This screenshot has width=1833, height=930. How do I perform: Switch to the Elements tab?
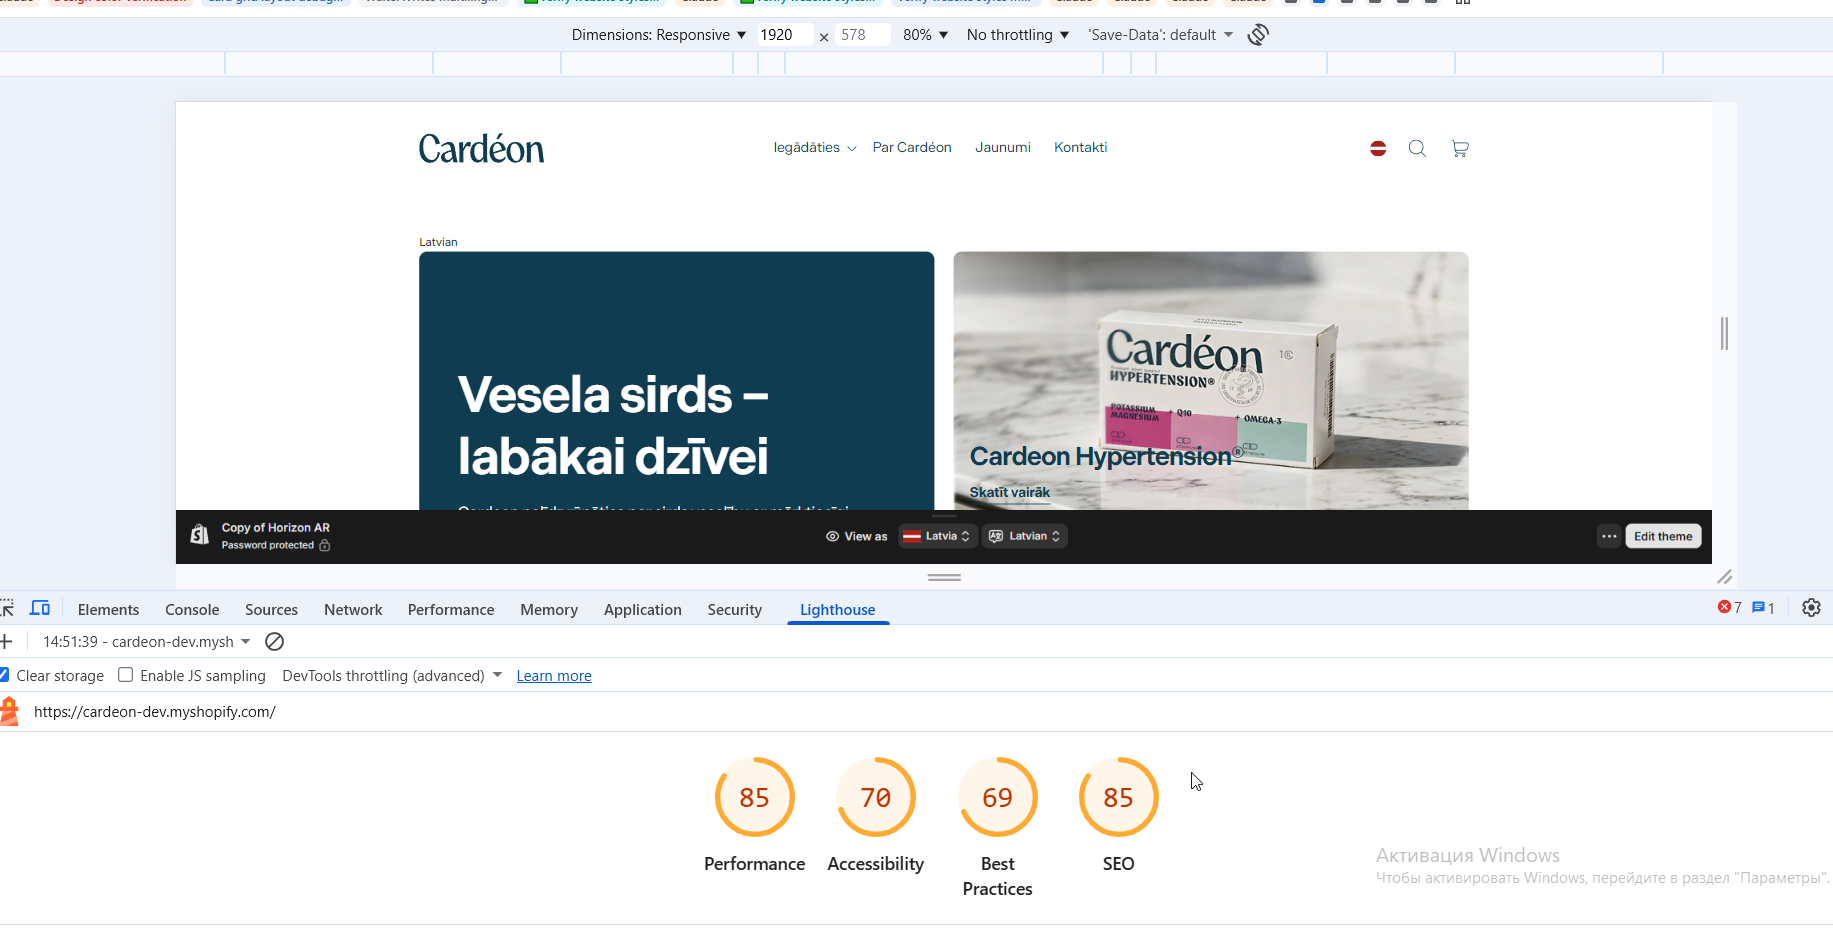[108, 609]
